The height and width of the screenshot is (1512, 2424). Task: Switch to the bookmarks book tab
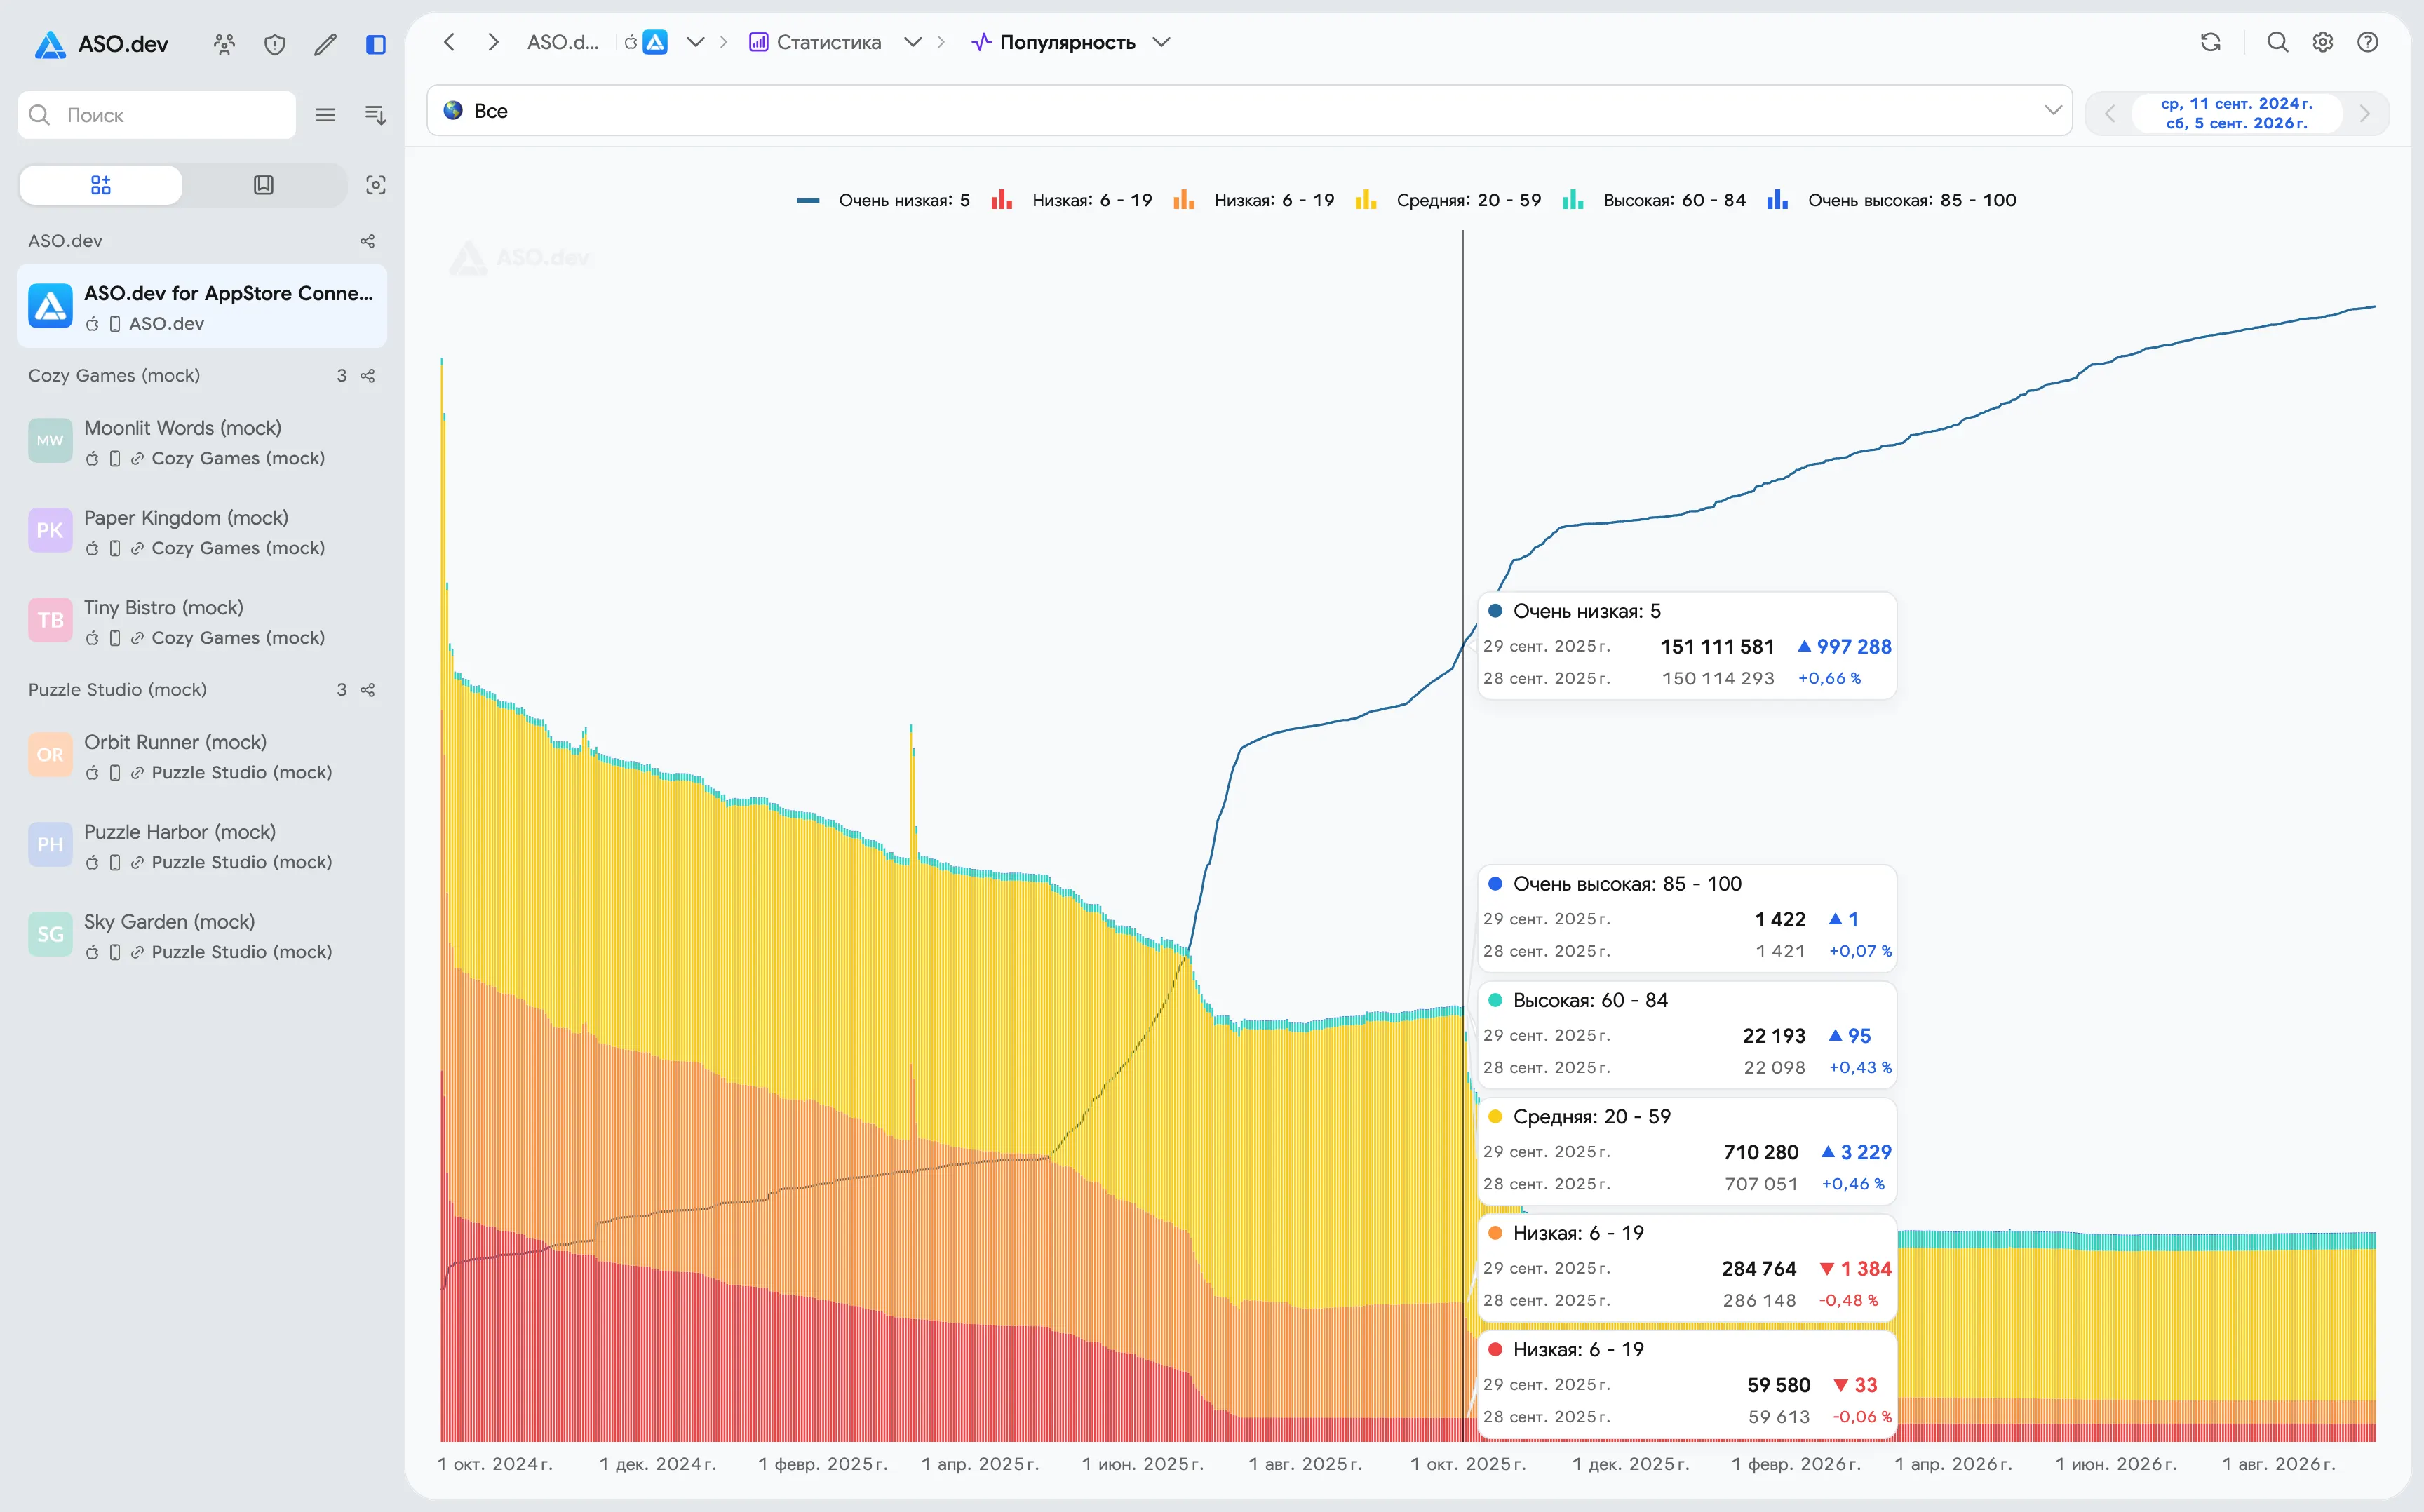click(x=264, y=185)
